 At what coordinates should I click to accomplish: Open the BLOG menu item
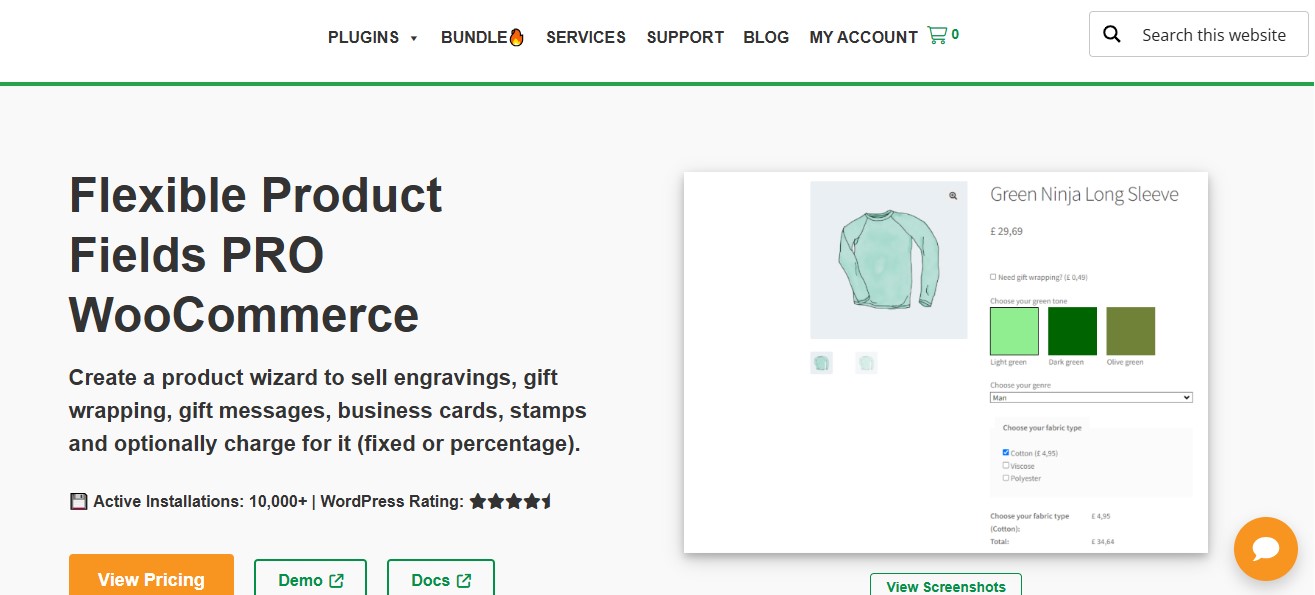(766, 36)
